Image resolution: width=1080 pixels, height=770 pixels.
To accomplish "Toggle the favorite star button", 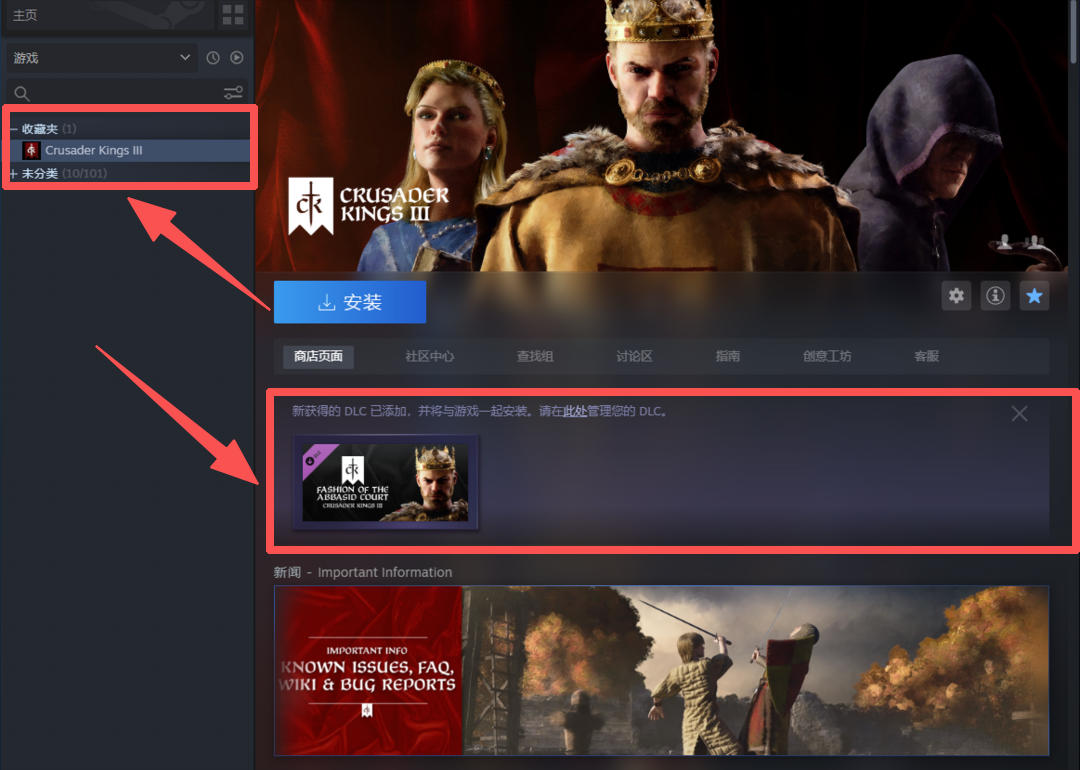I will point(1034,296).
